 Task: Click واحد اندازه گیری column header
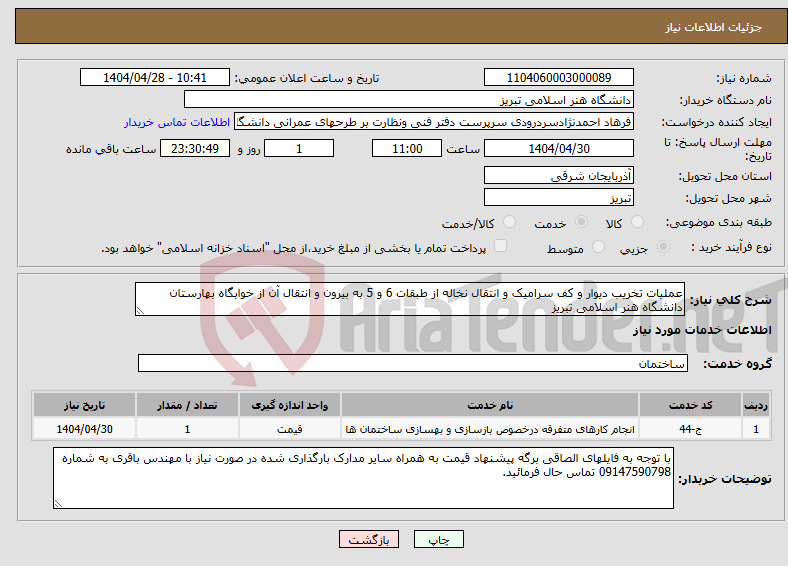click(289, 405)
